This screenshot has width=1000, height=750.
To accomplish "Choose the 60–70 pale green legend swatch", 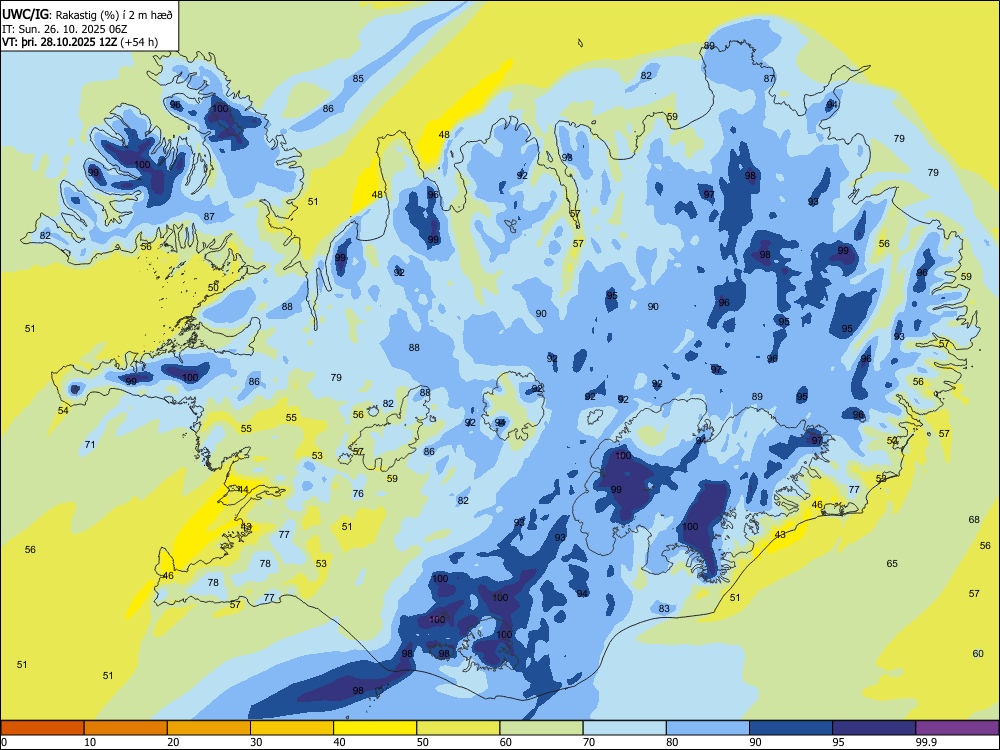I will [541, 728].
